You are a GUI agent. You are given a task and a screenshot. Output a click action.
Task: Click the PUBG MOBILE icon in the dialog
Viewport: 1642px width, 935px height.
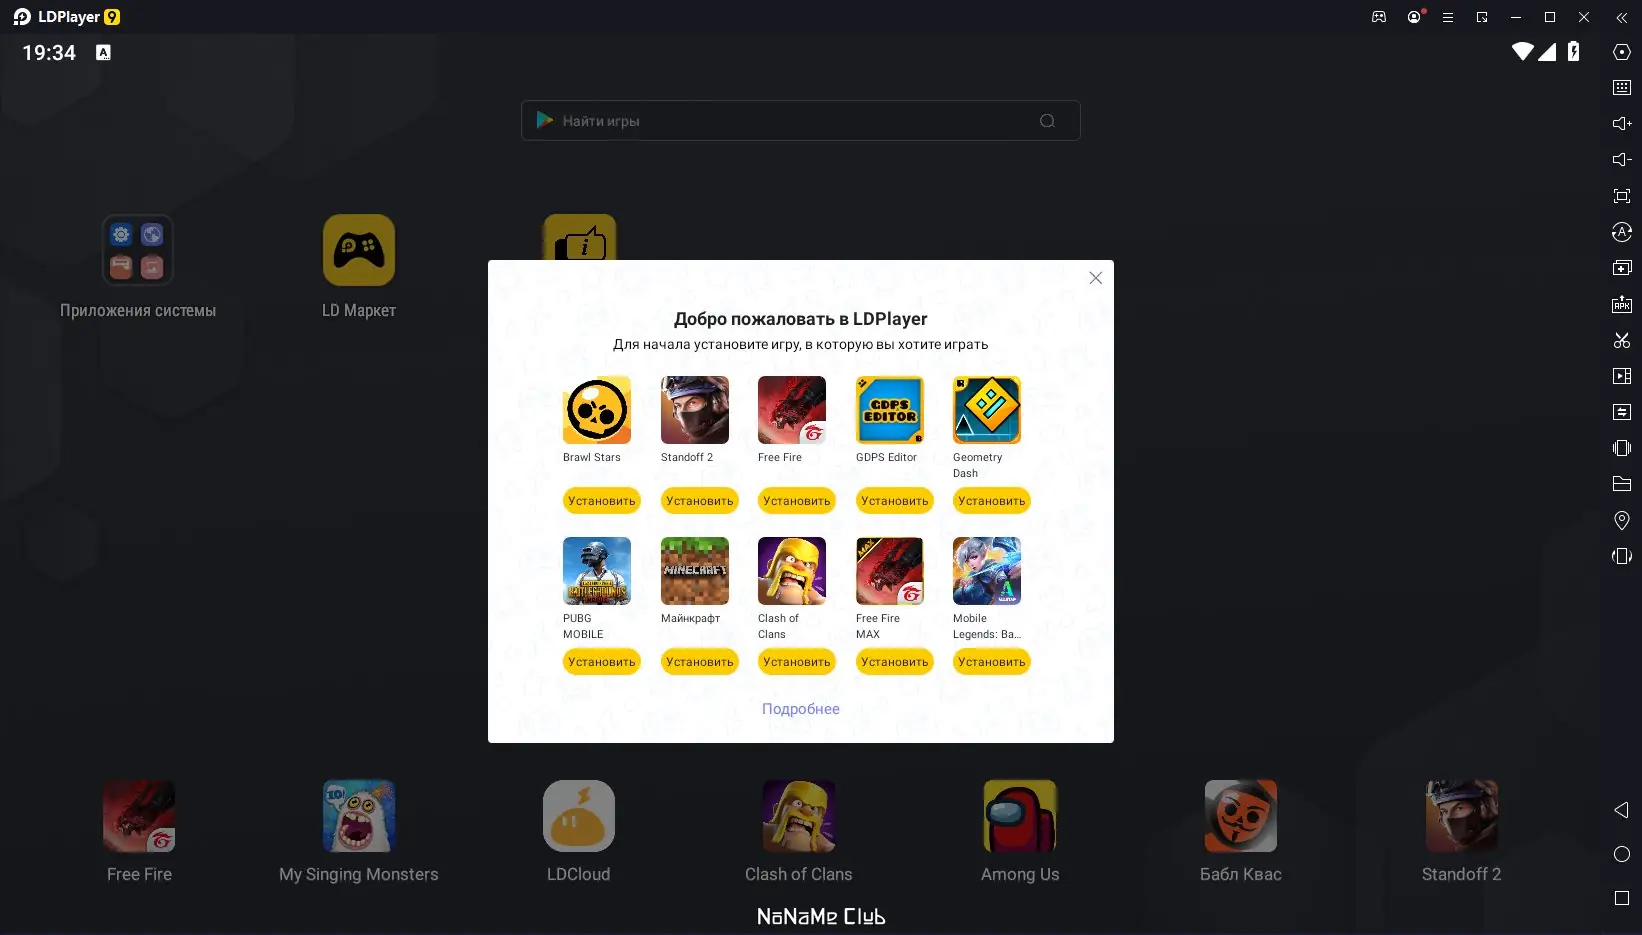coord(597,571)
